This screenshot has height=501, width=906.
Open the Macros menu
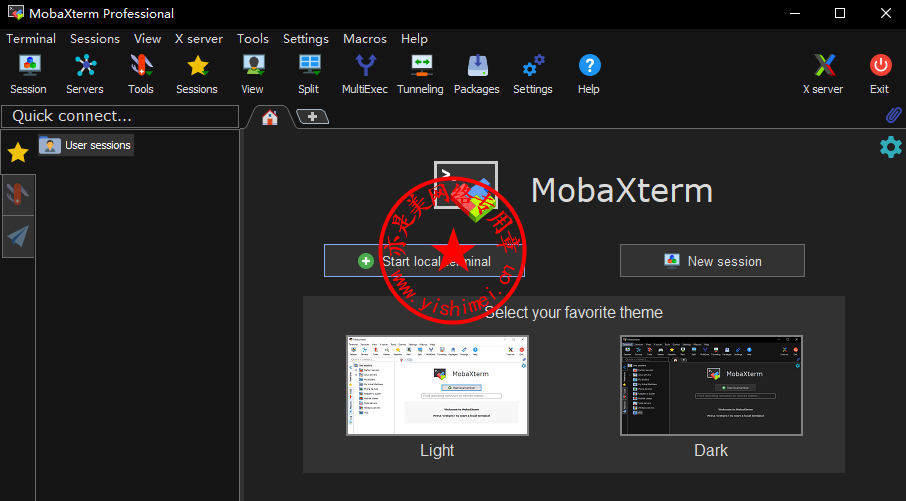[x=364, y=39]
